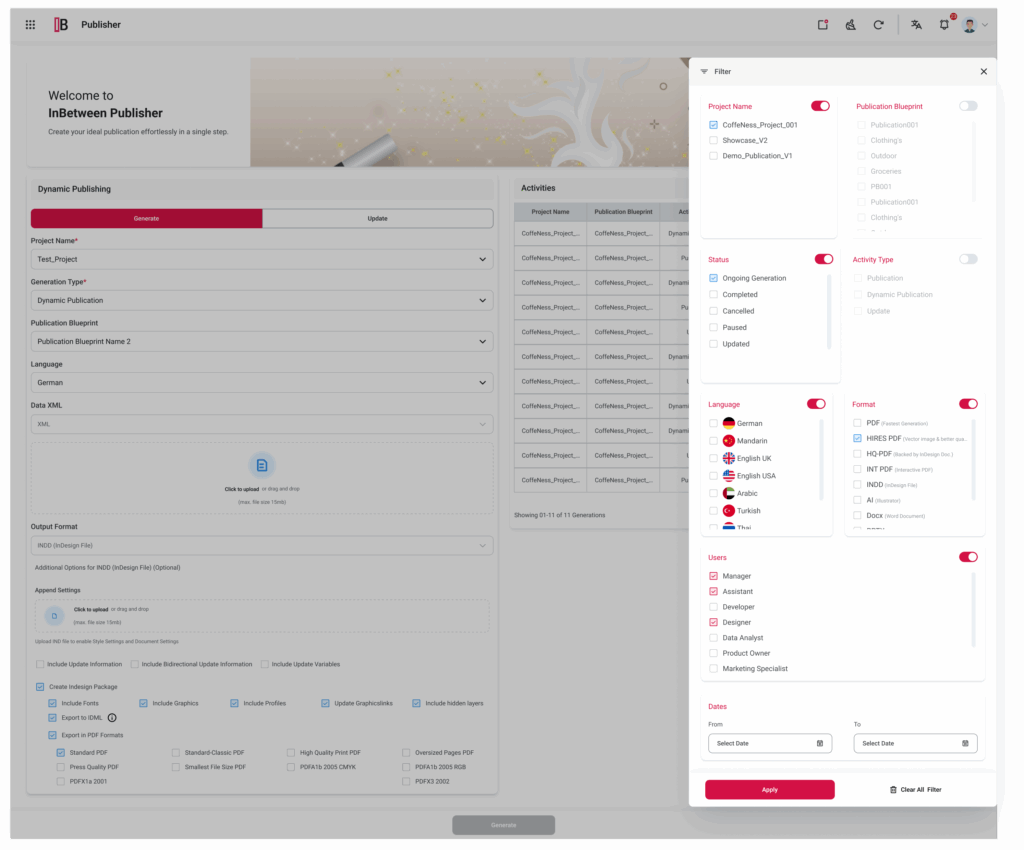Uncheck the Include Fonts checkbox
1024x850 pixels.
(52, 702)
